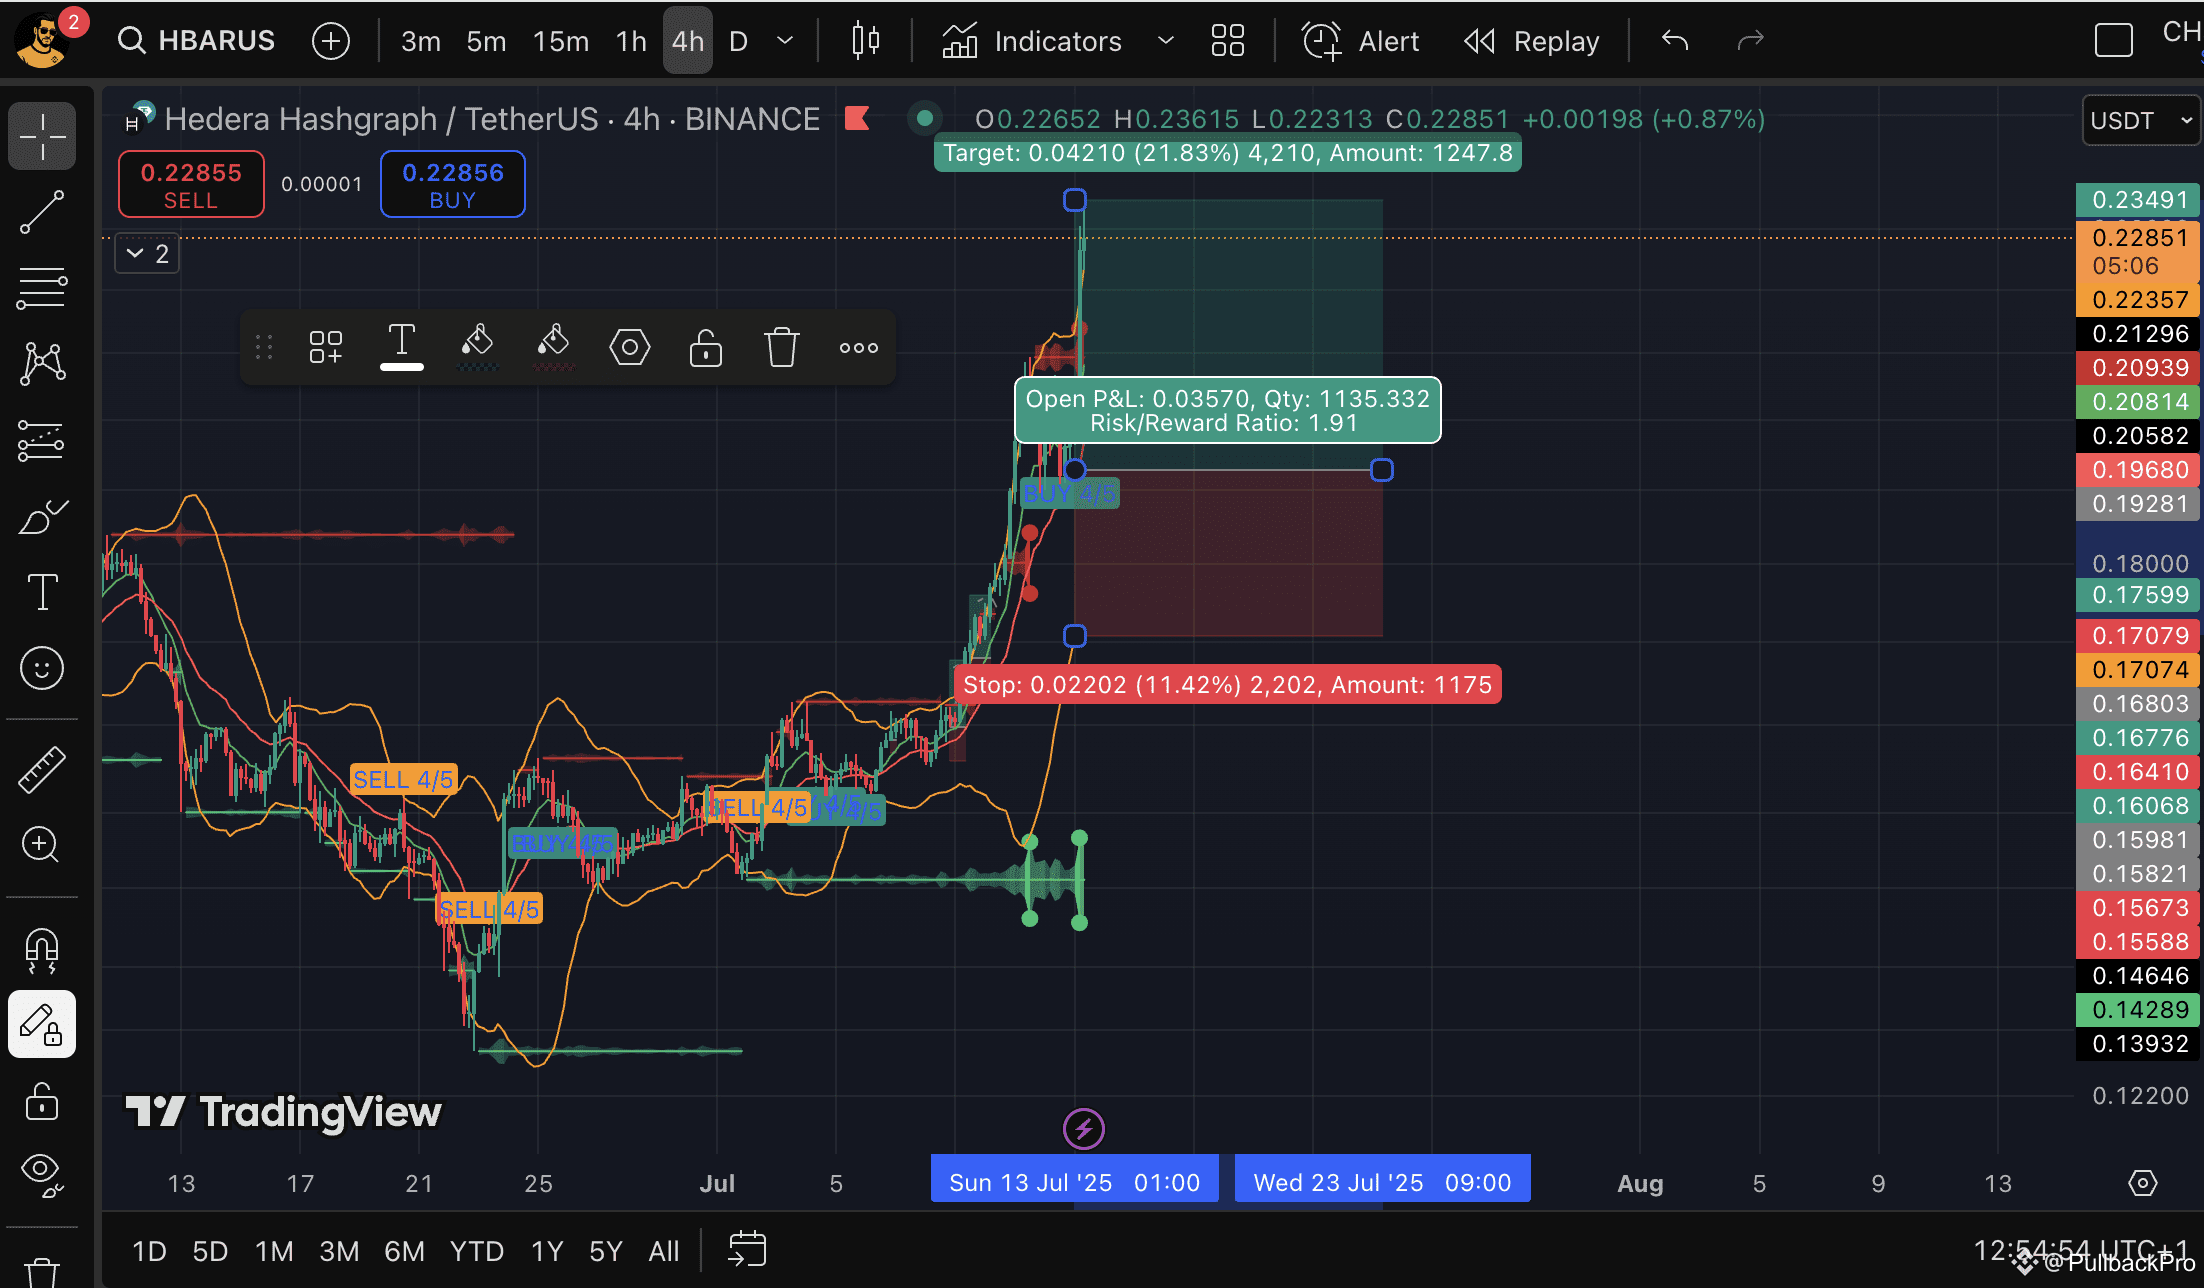Select the crosshair cursor tool

[x=42, y=135]
